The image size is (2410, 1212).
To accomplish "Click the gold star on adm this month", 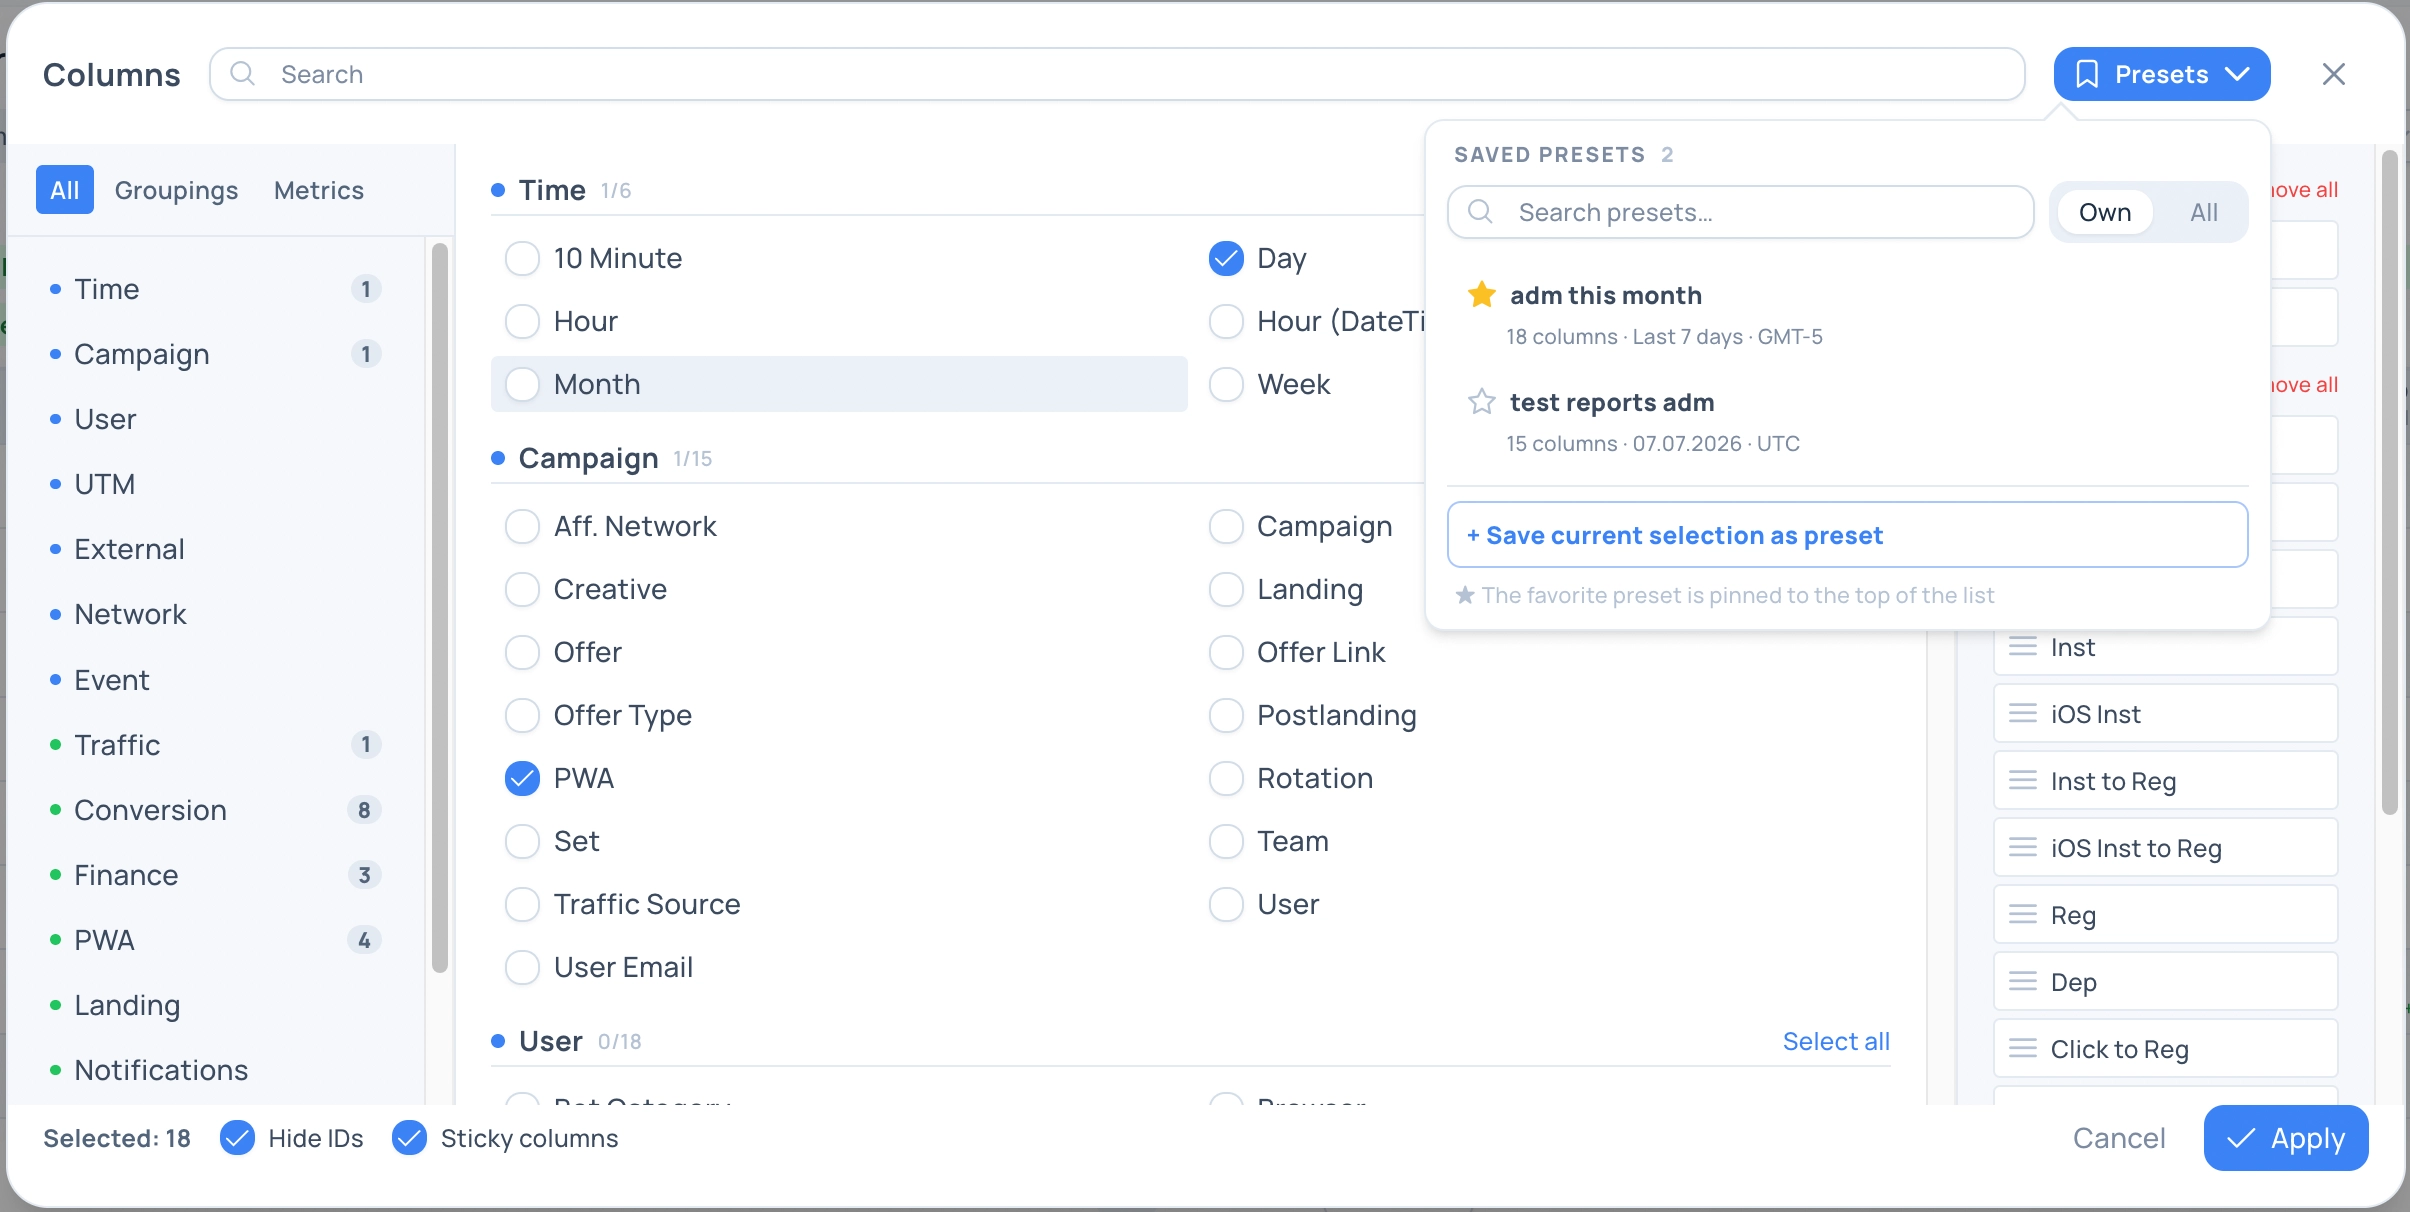I will [1481, 295].
